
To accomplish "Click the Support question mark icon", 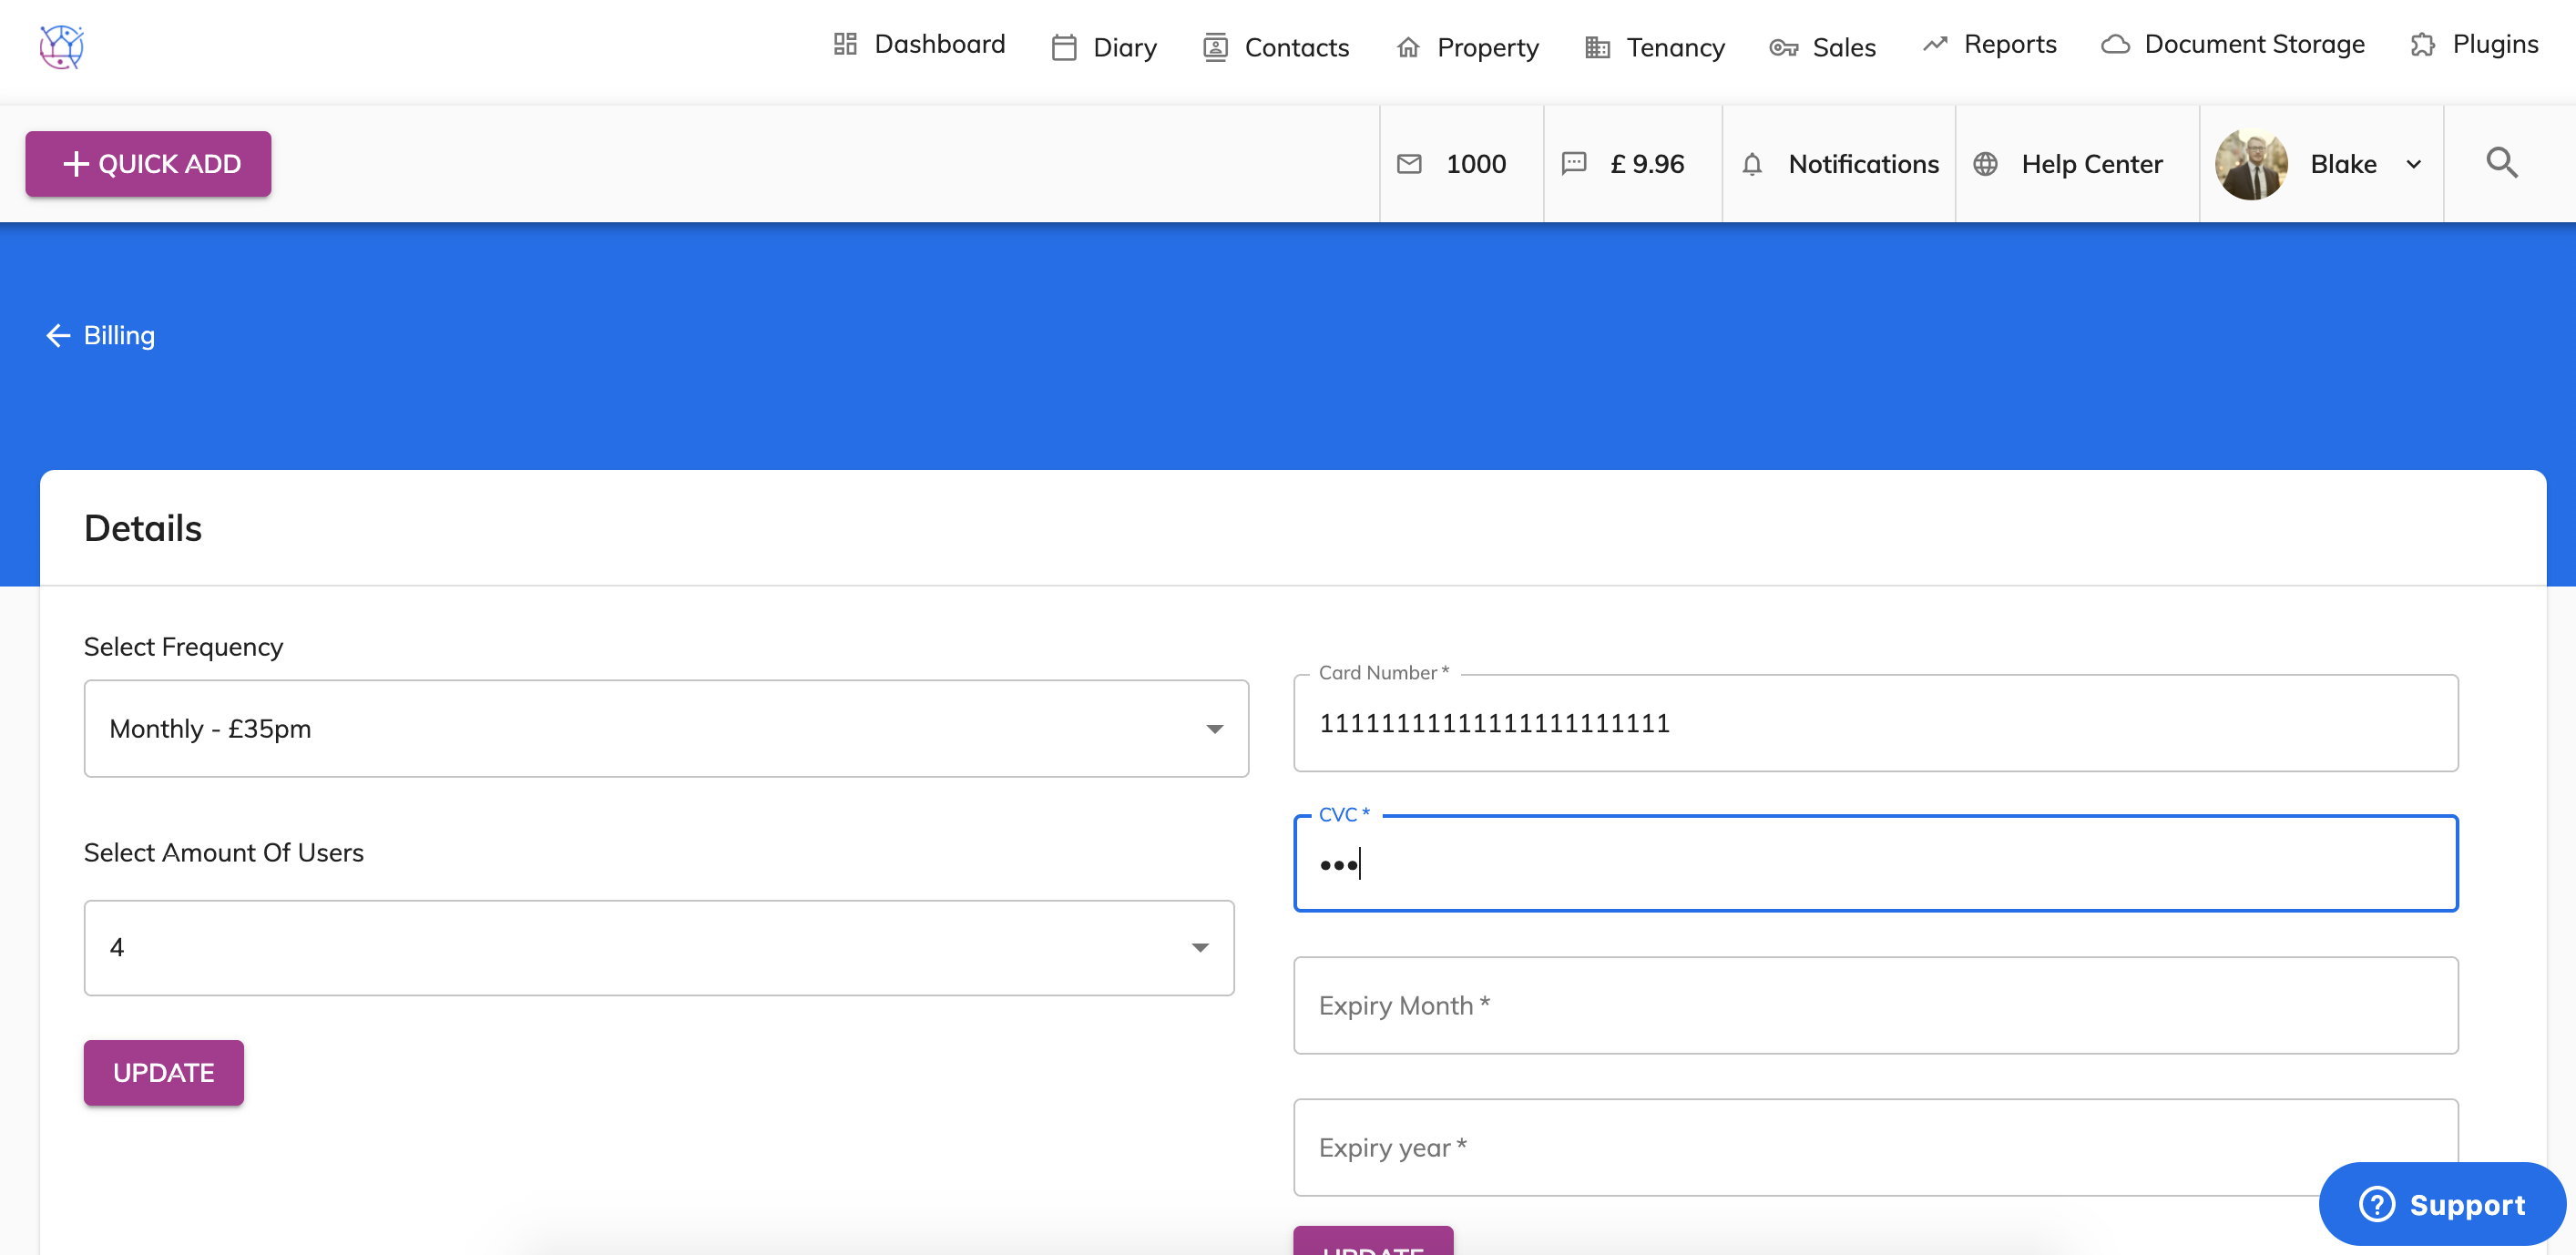I will (2376, 1204).
